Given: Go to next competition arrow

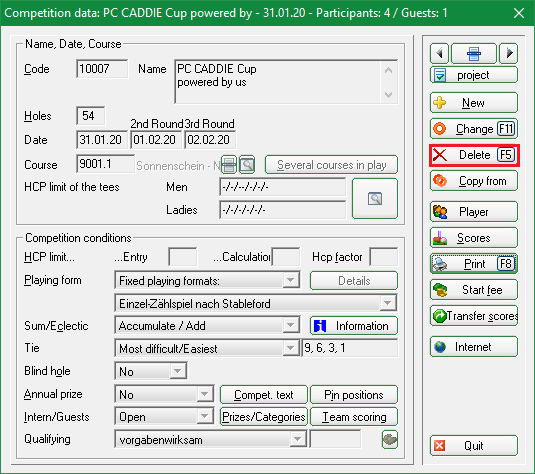Looking at the screenshot, I should click(x=509, y=53).
